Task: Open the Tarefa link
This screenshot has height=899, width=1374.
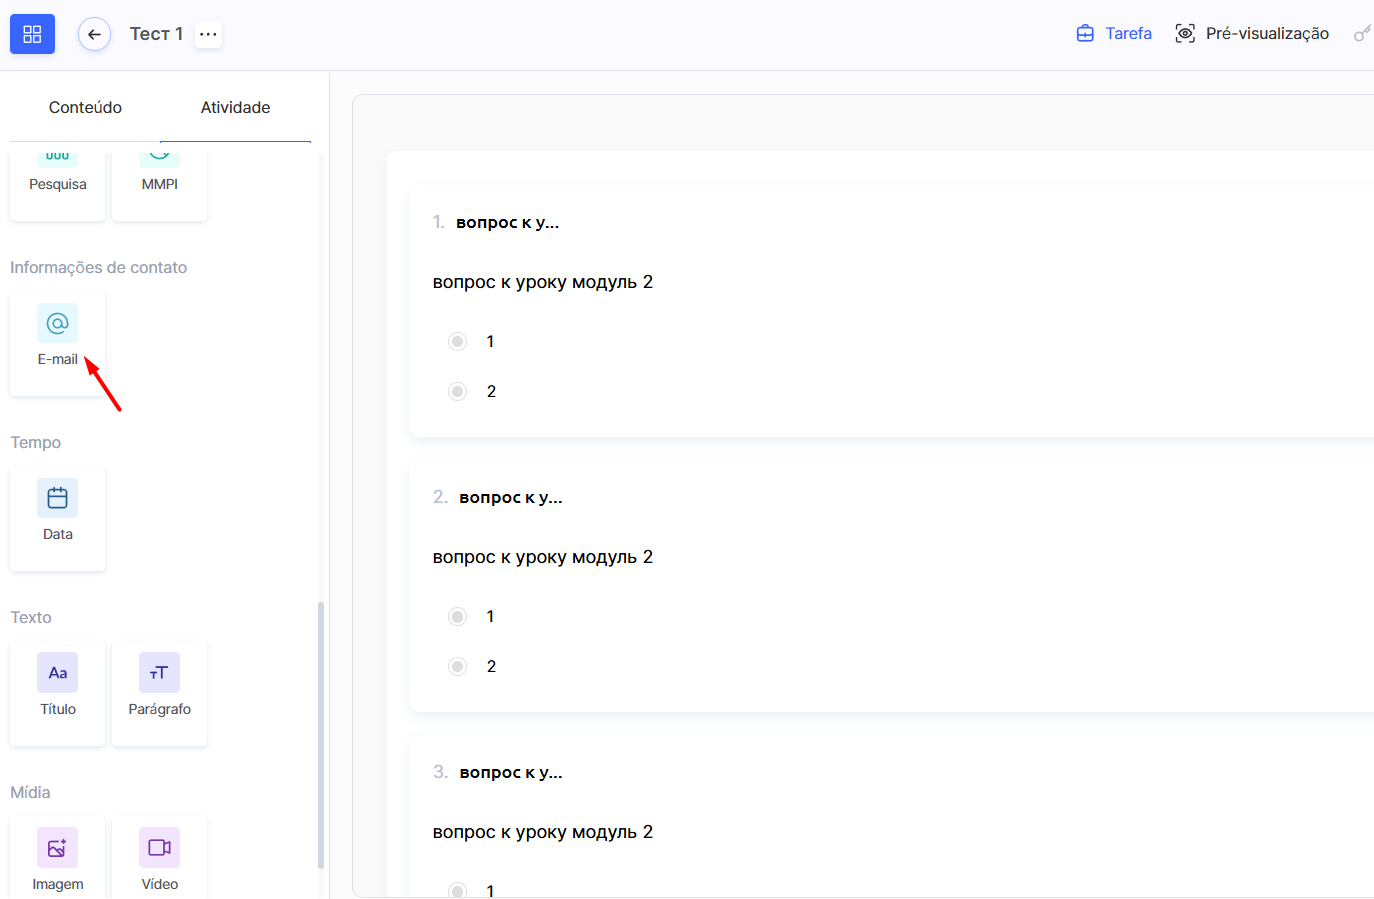Action: tap(1114, 34)
